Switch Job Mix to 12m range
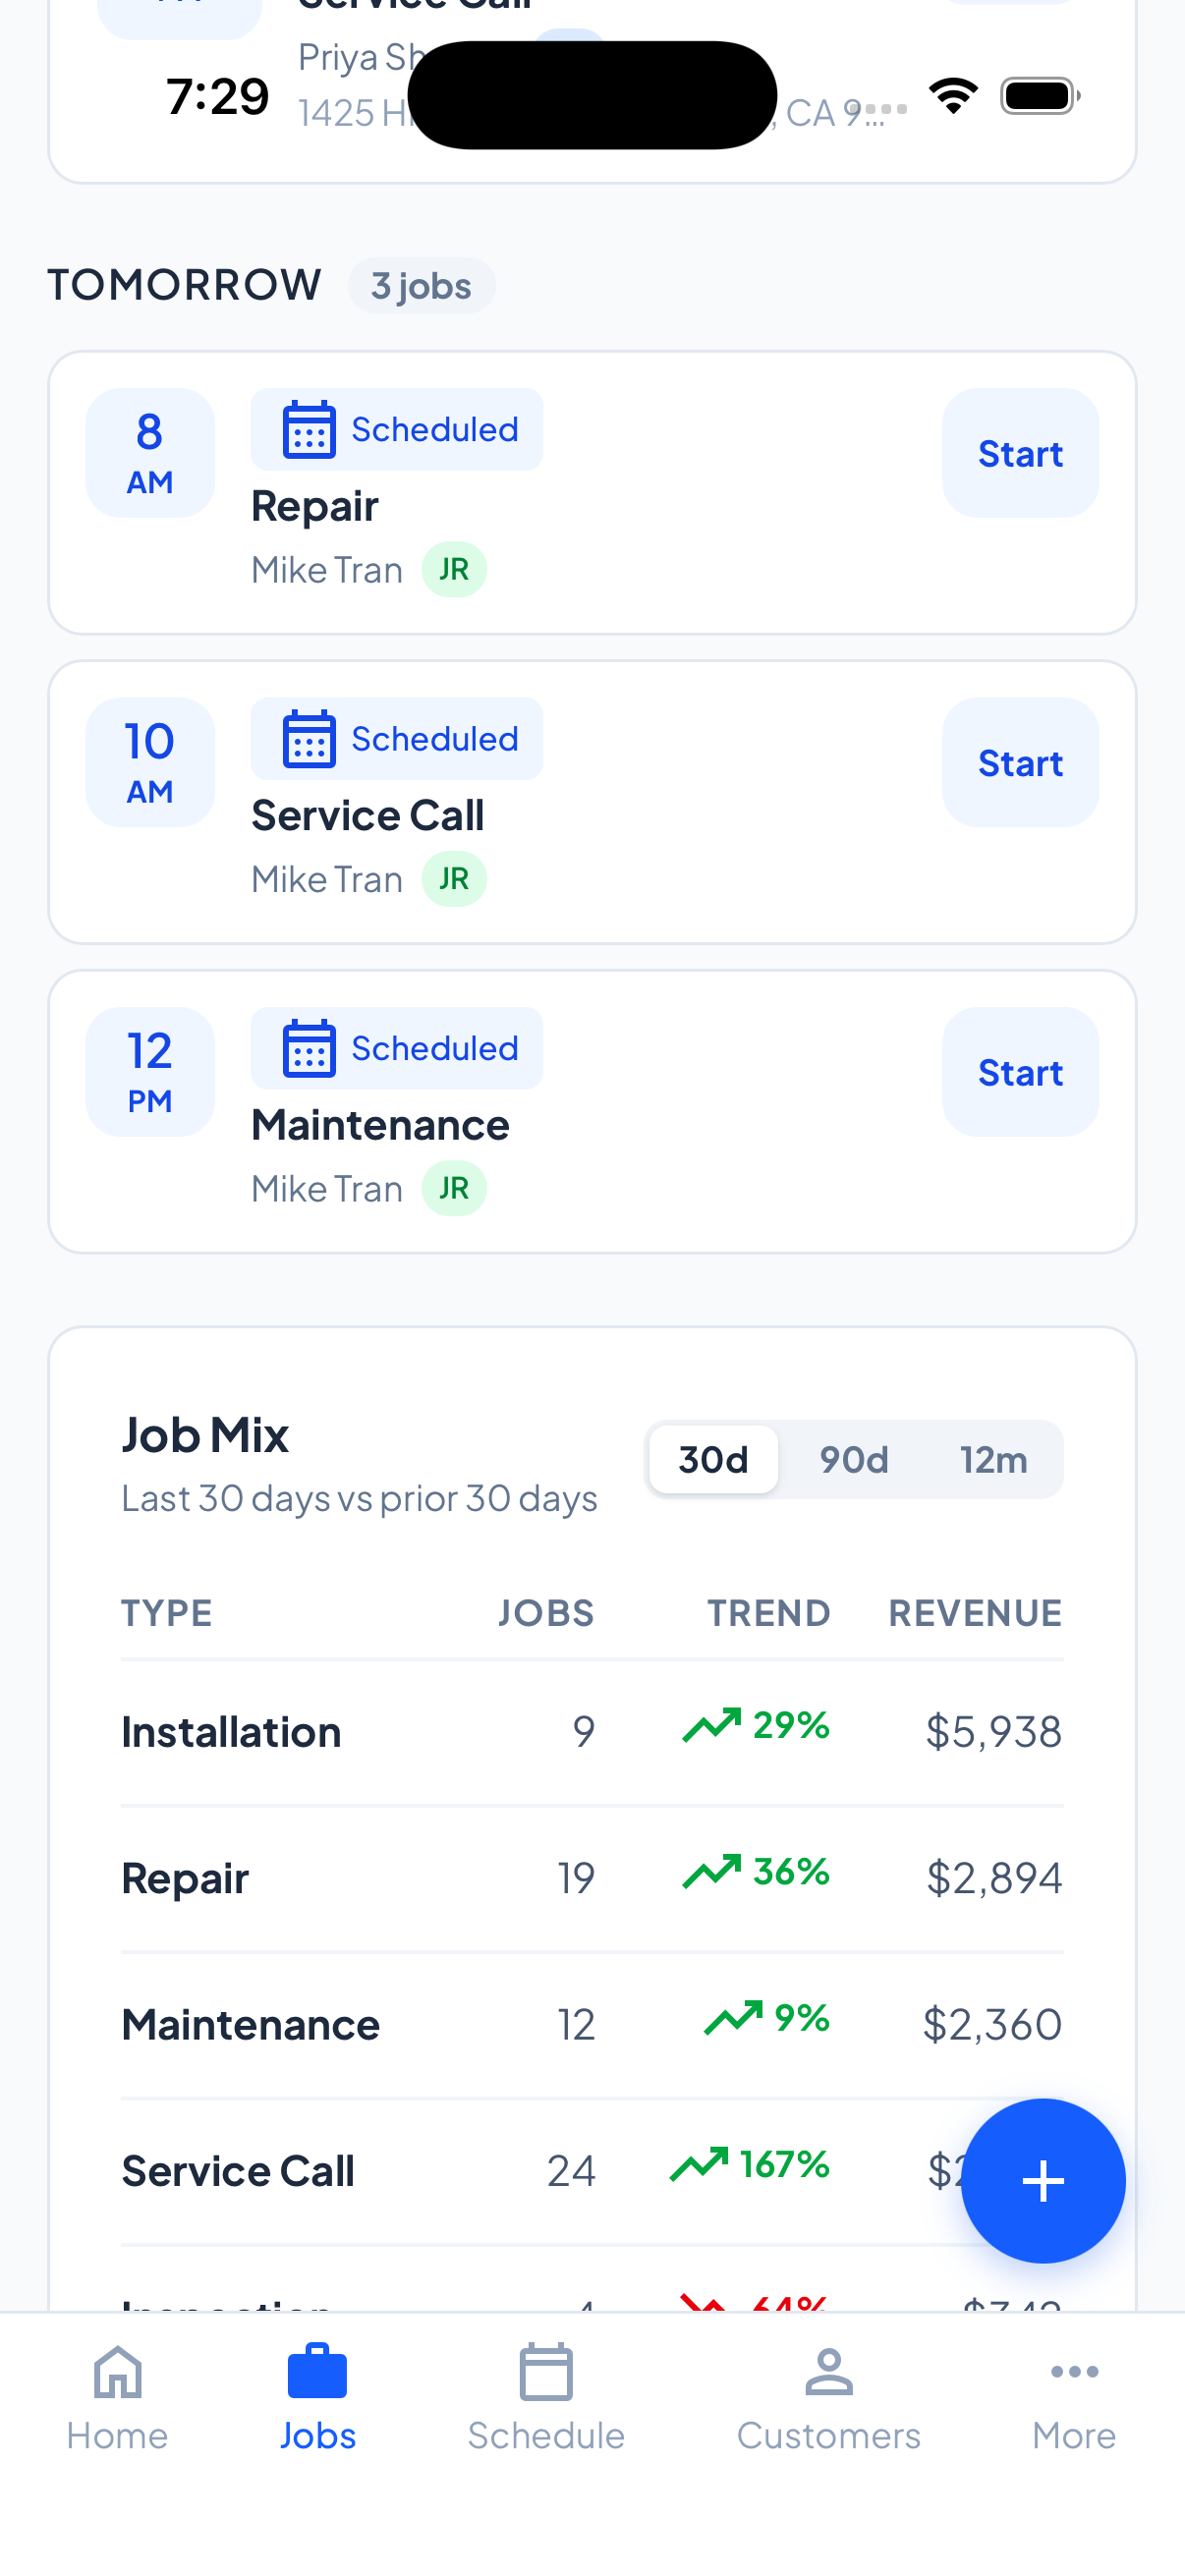 pos(993,1460)
